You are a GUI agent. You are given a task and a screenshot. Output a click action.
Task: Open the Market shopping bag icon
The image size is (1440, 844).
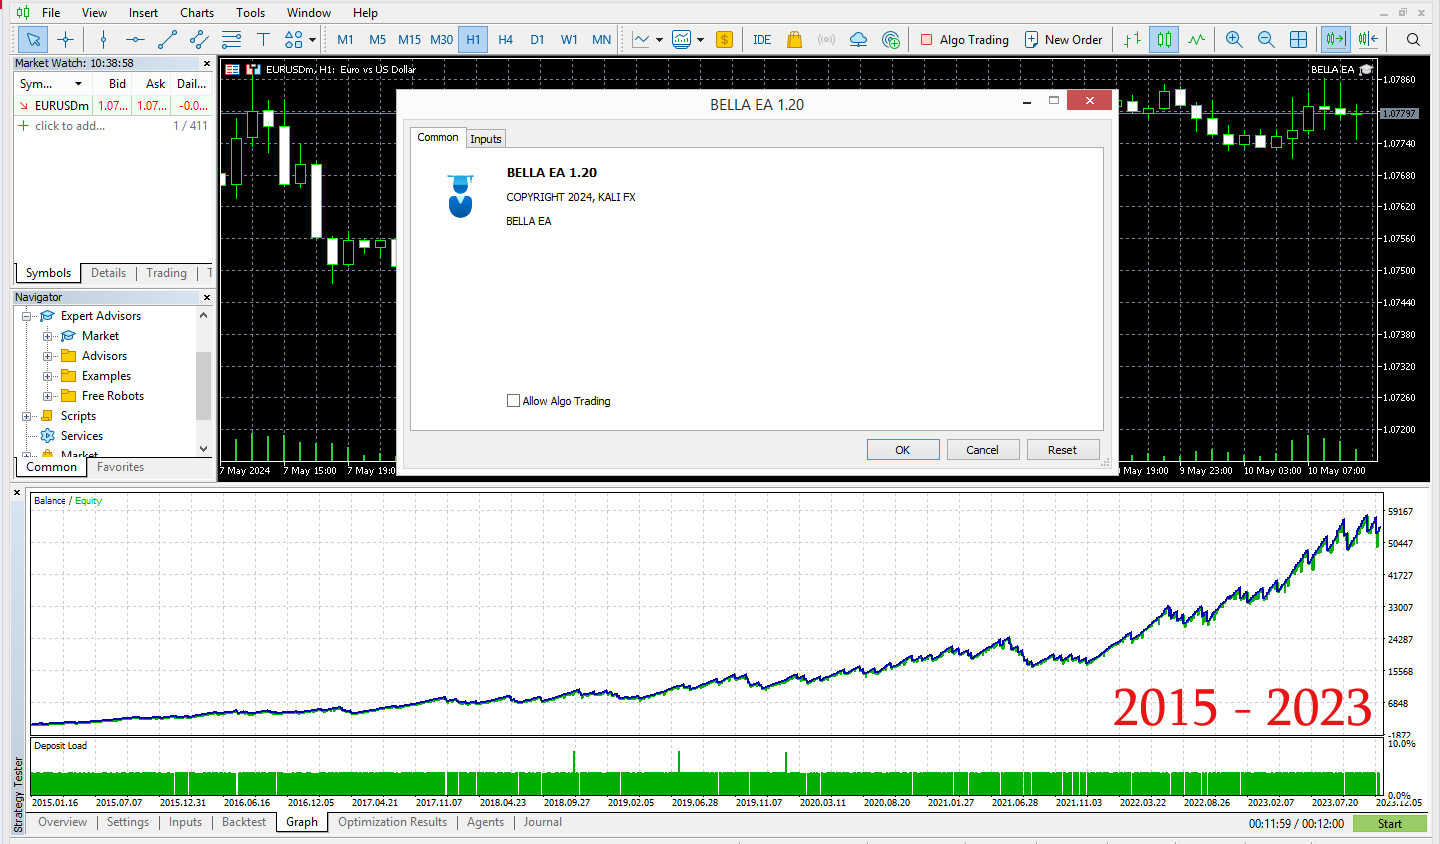(794, 40)
